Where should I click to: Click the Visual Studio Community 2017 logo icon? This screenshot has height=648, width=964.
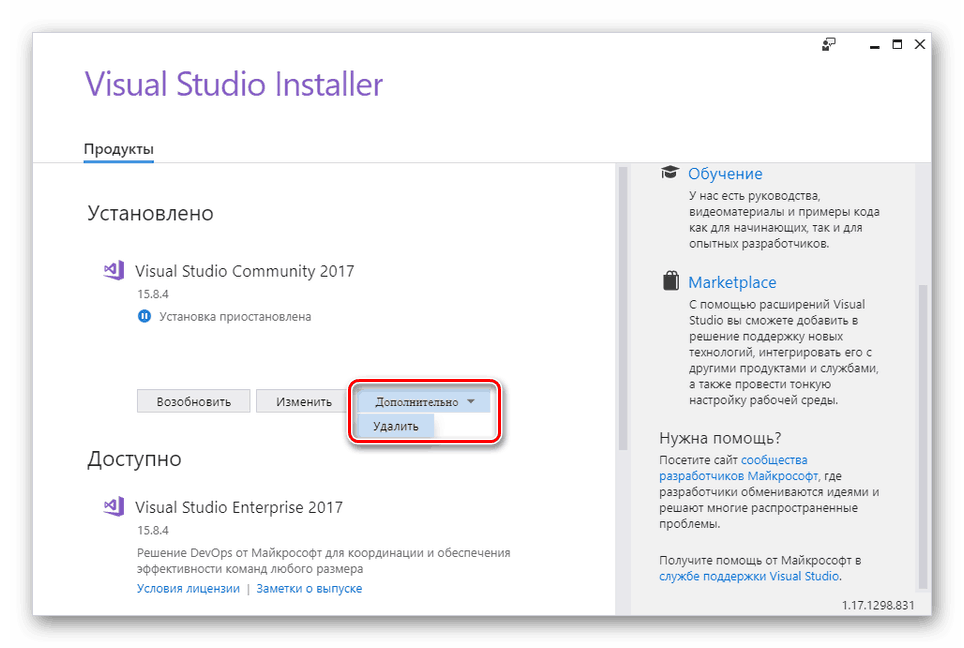point(114,271)
